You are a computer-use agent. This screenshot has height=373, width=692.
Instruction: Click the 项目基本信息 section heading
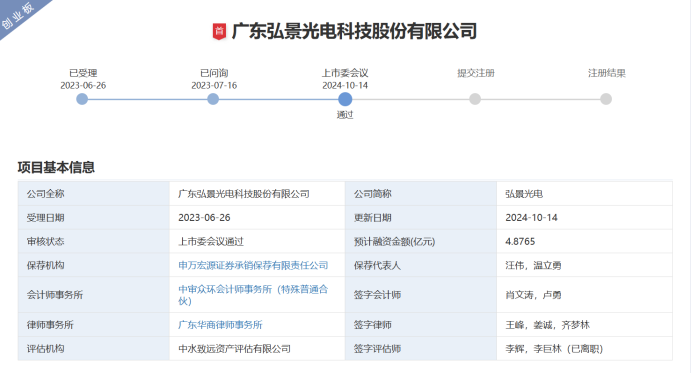tap(56, 167)
